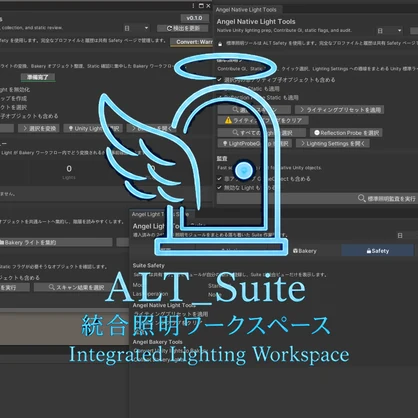Open the language dropdown in Angel Native Light Tools

coord(390,31)
